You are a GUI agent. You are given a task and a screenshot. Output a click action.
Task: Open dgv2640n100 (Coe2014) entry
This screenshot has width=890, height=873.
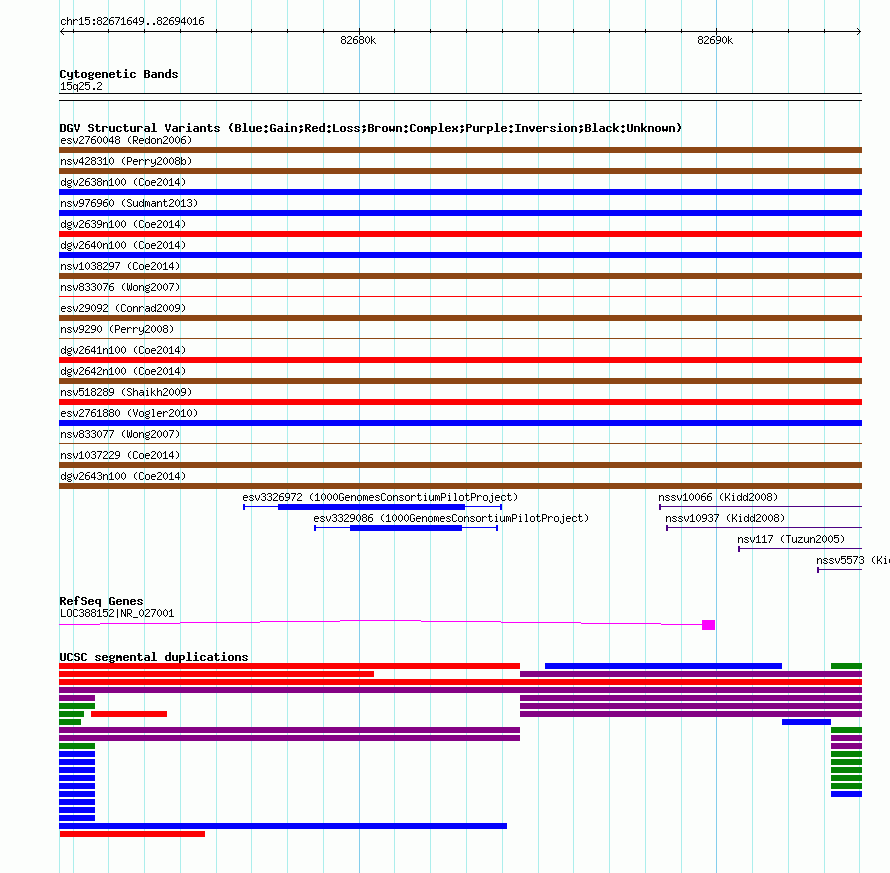click(x=123, y=245)
